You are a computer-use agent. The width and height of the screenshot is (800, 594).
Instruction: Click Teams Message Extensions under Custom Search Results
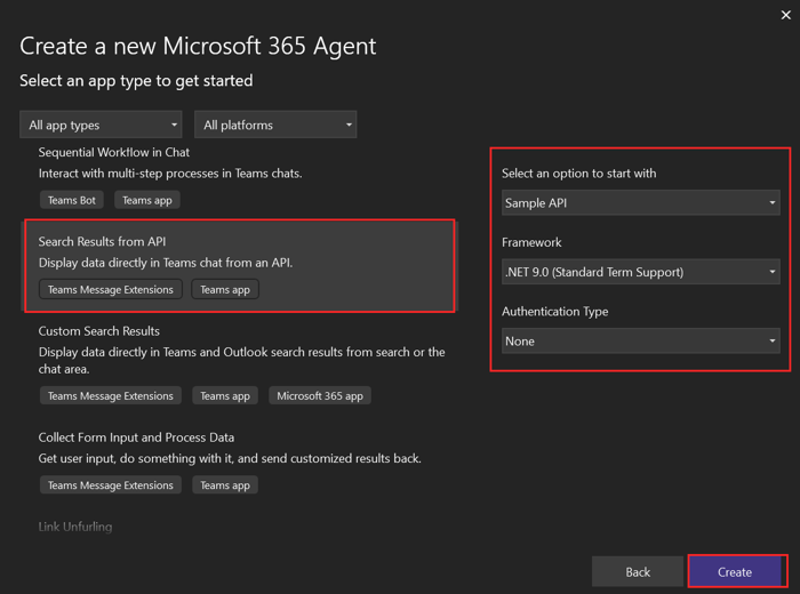click(110, 395)
